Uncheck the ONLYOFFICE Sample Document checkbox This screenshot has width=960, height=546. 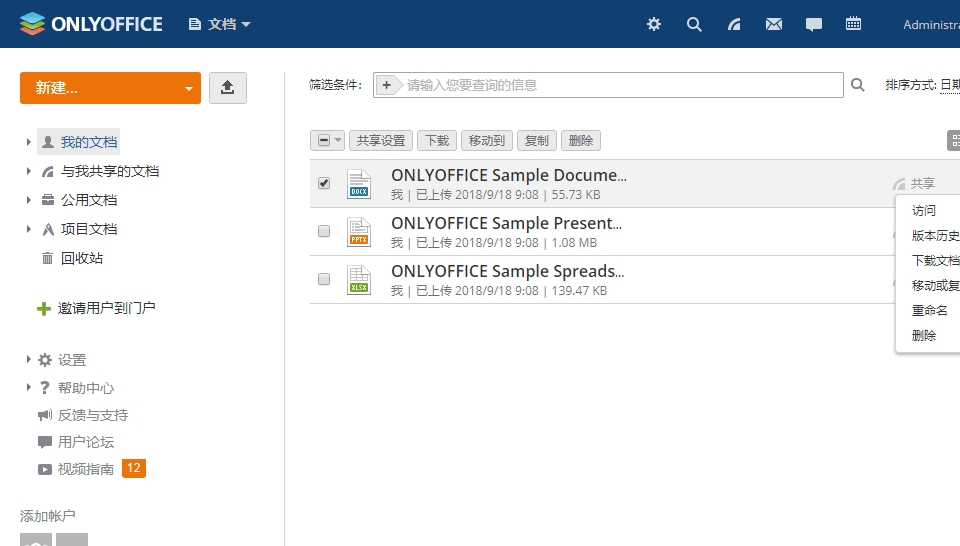click(324, 184)
